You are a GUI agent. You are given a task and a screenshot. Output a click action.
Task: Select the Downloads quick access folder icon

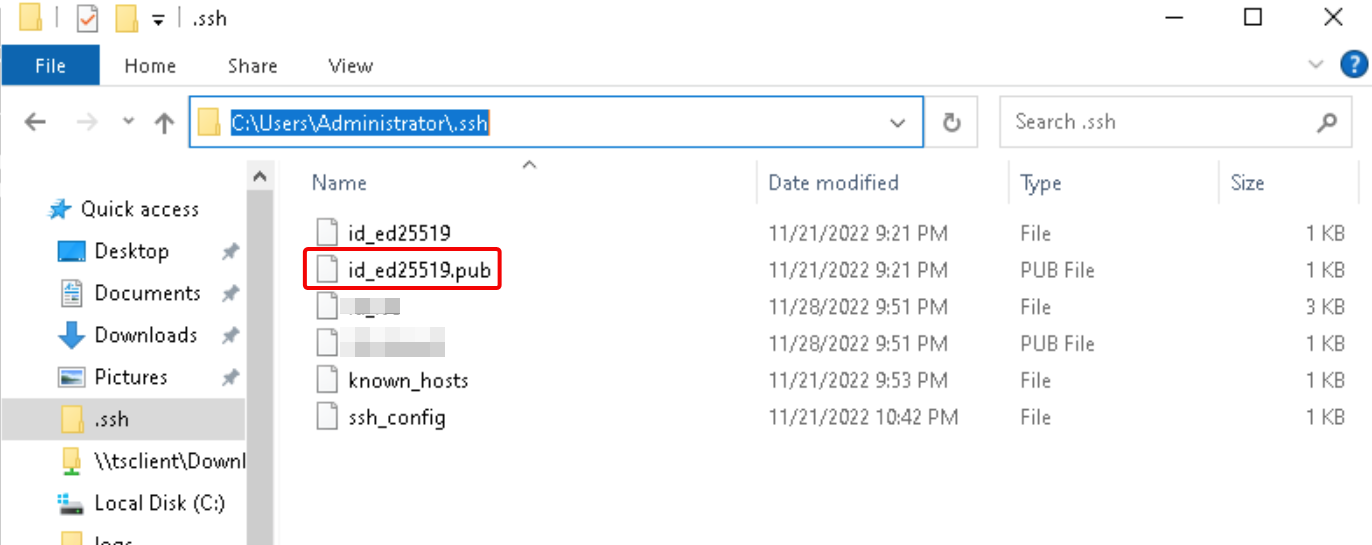pos(71,335)
